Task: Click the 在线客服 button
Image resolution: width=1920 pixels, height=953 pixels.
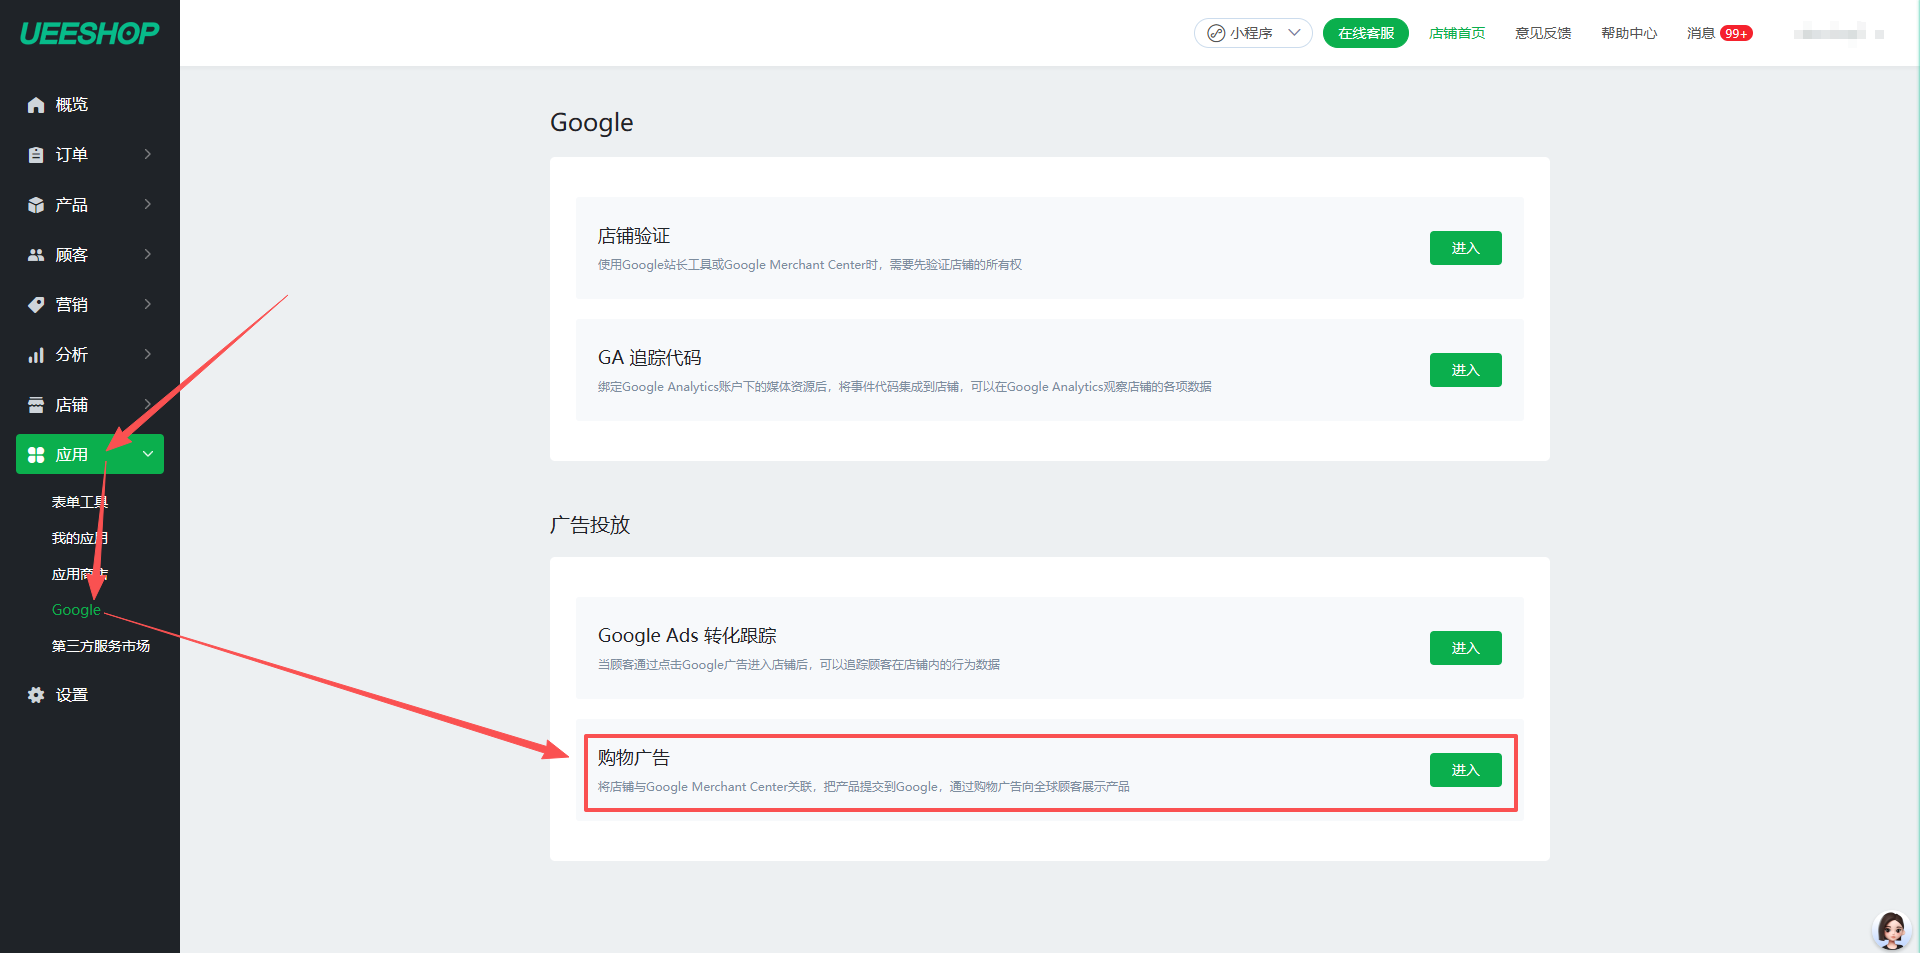Action: (x=1365, y=33)
